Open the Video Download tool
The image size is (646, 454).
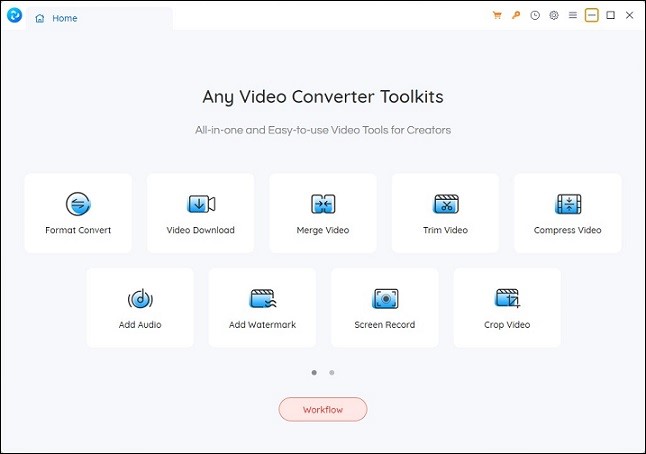click(x=201, y=213)
